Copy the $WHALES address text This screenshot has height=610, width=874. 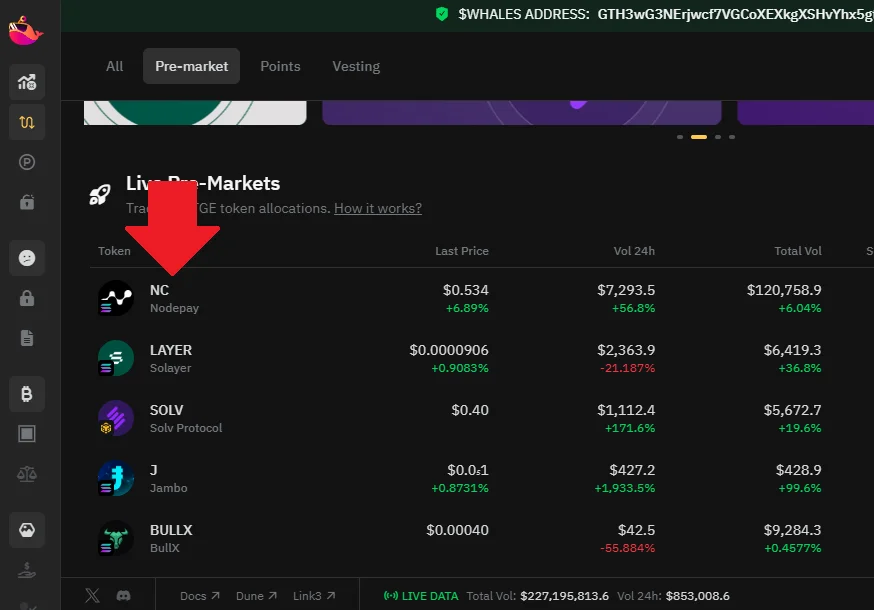coord(735,14)
